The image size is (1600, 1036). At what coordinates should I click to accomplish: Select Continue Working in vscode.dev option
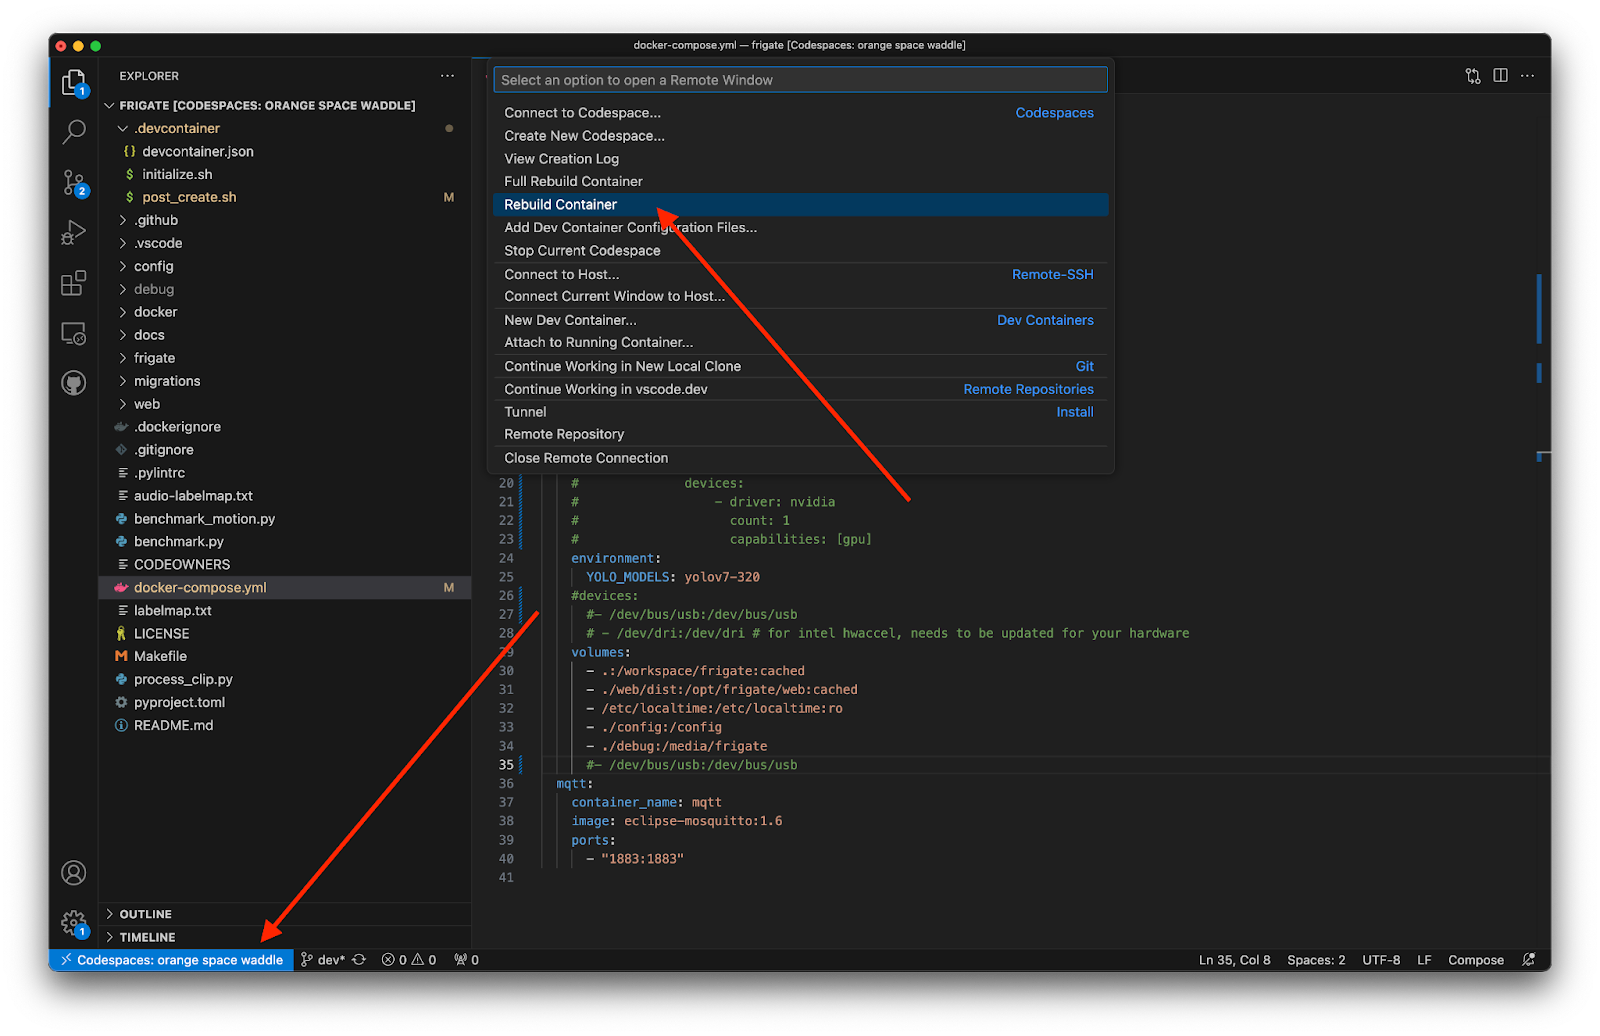point(800,389)
